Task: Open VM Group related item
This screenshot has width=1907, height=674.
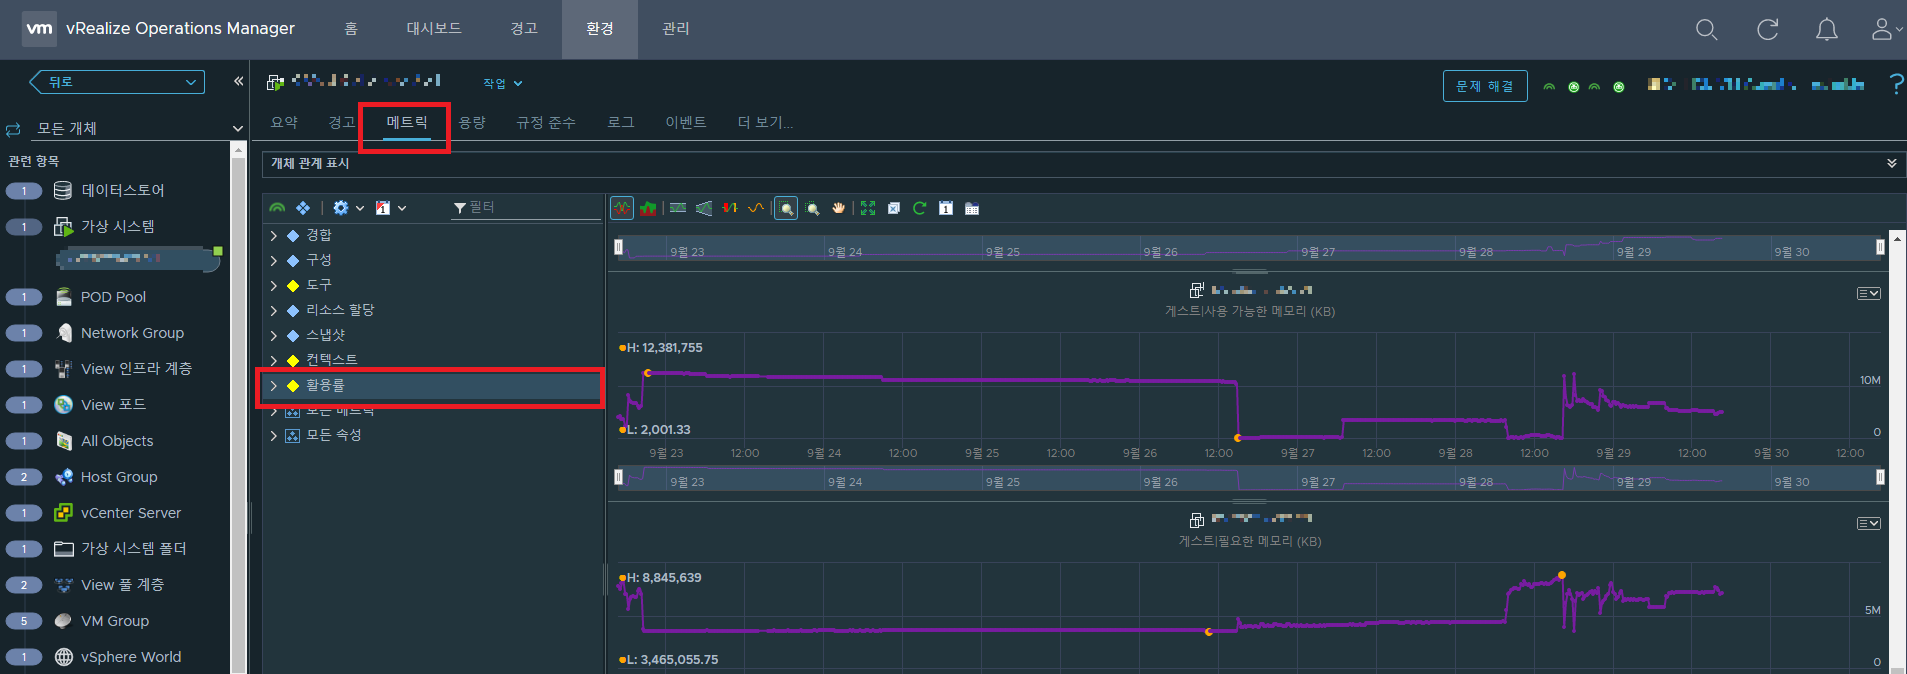Action: click(x=115, y=621)
